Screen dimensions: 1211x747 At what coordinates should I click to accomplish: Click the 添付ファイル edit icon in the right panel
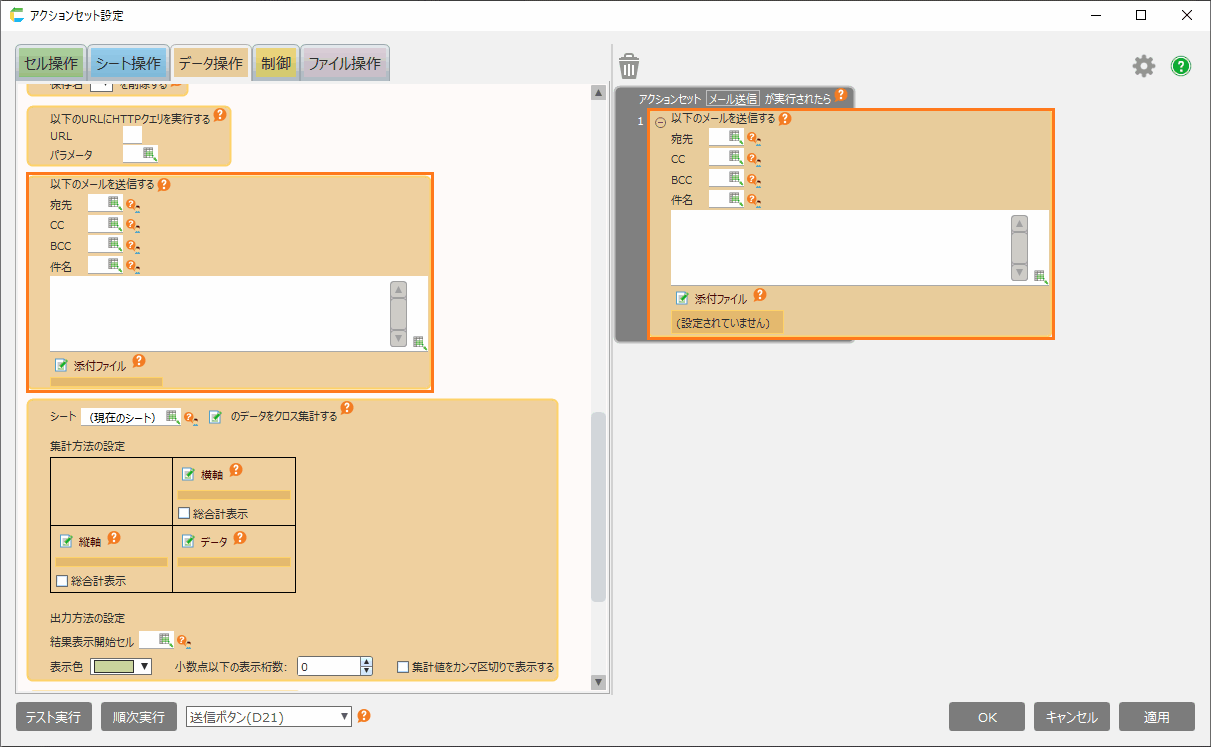[x=681, y=298]
